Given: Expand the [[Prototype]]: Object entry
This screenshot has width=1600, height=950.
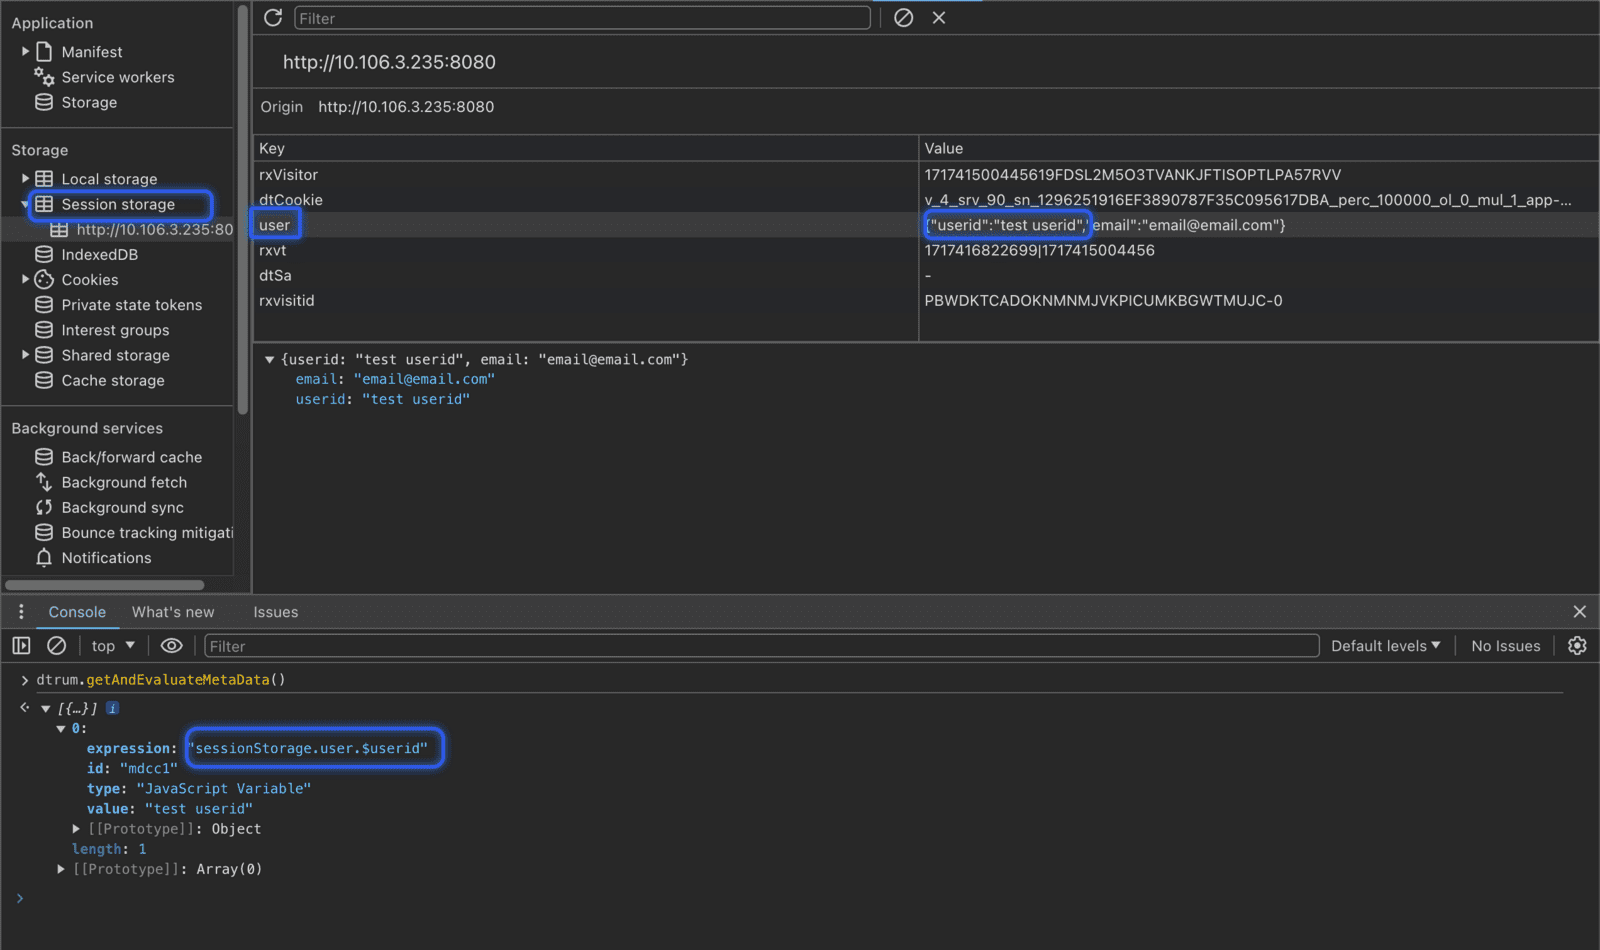Looking at the screenshot, I should tap(77, 828).
